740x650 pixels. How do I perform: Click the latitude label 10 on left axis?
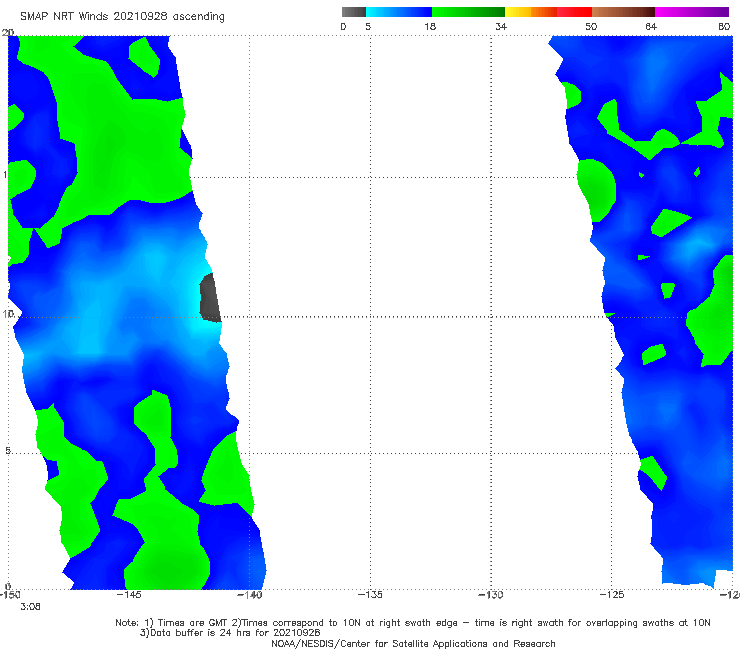coord(8,313)
